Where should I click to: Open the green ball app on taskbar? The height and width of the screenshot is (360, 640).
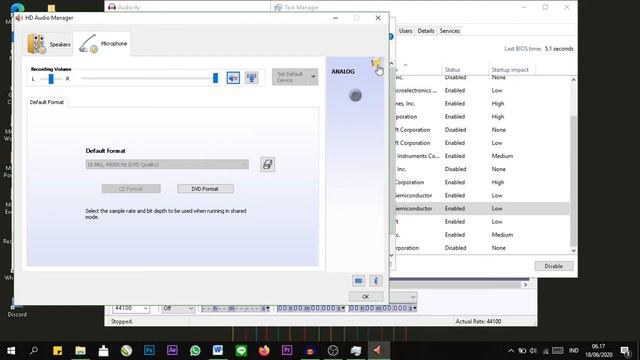click(x=127, y=351)
